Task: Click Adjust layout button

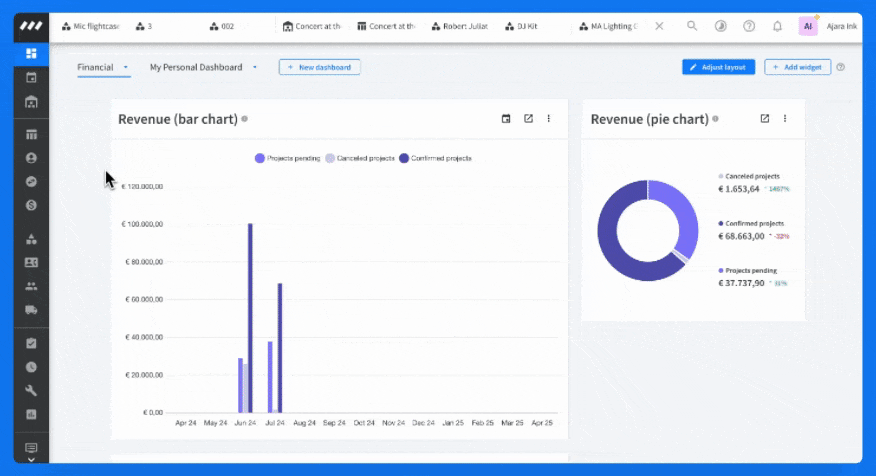Action: tap(718, 67)
